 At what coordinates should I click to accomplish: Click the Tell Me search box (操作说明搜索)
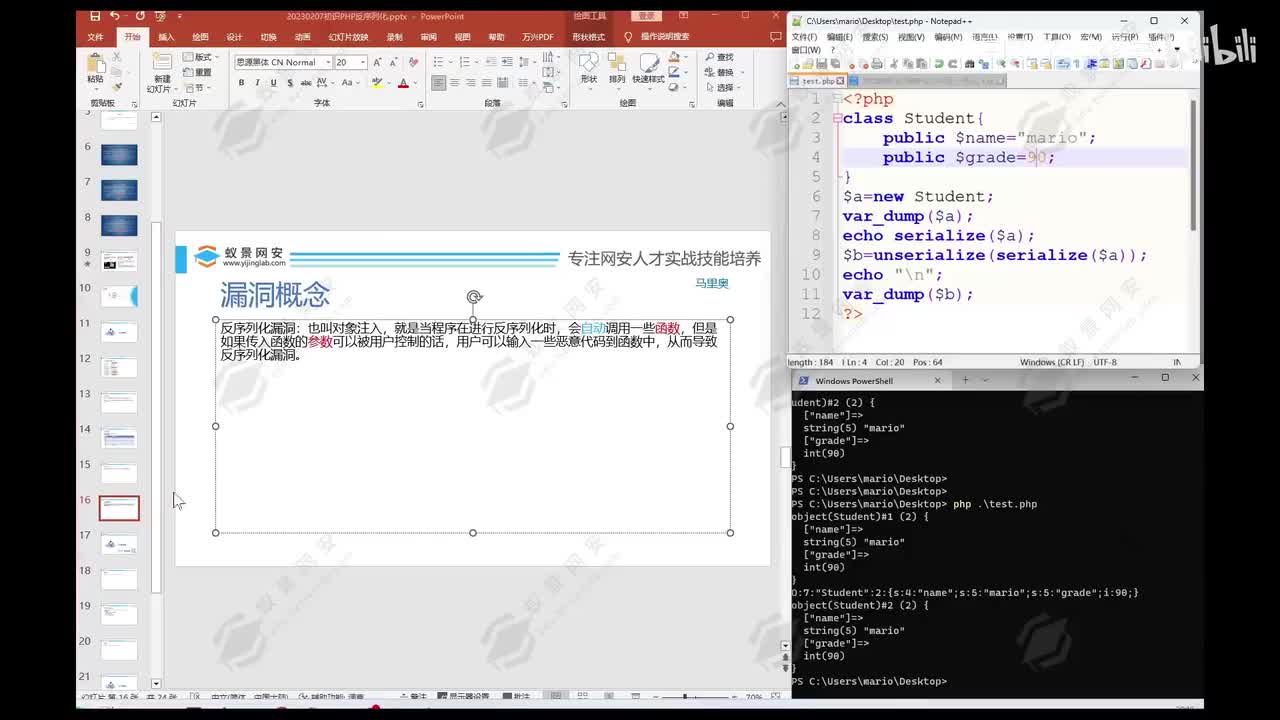coord(658,37)
